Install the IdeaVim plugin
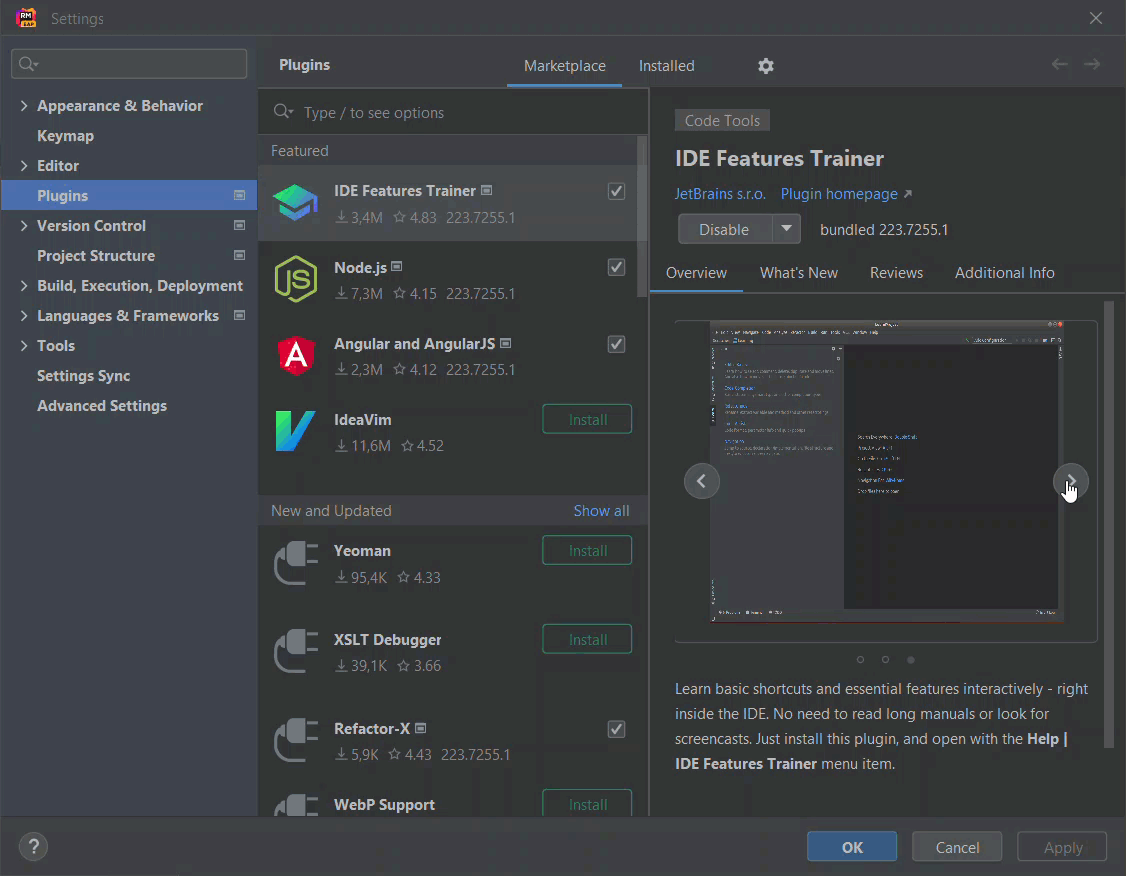This screenshot has height=876, width=1126. [587, 419]
